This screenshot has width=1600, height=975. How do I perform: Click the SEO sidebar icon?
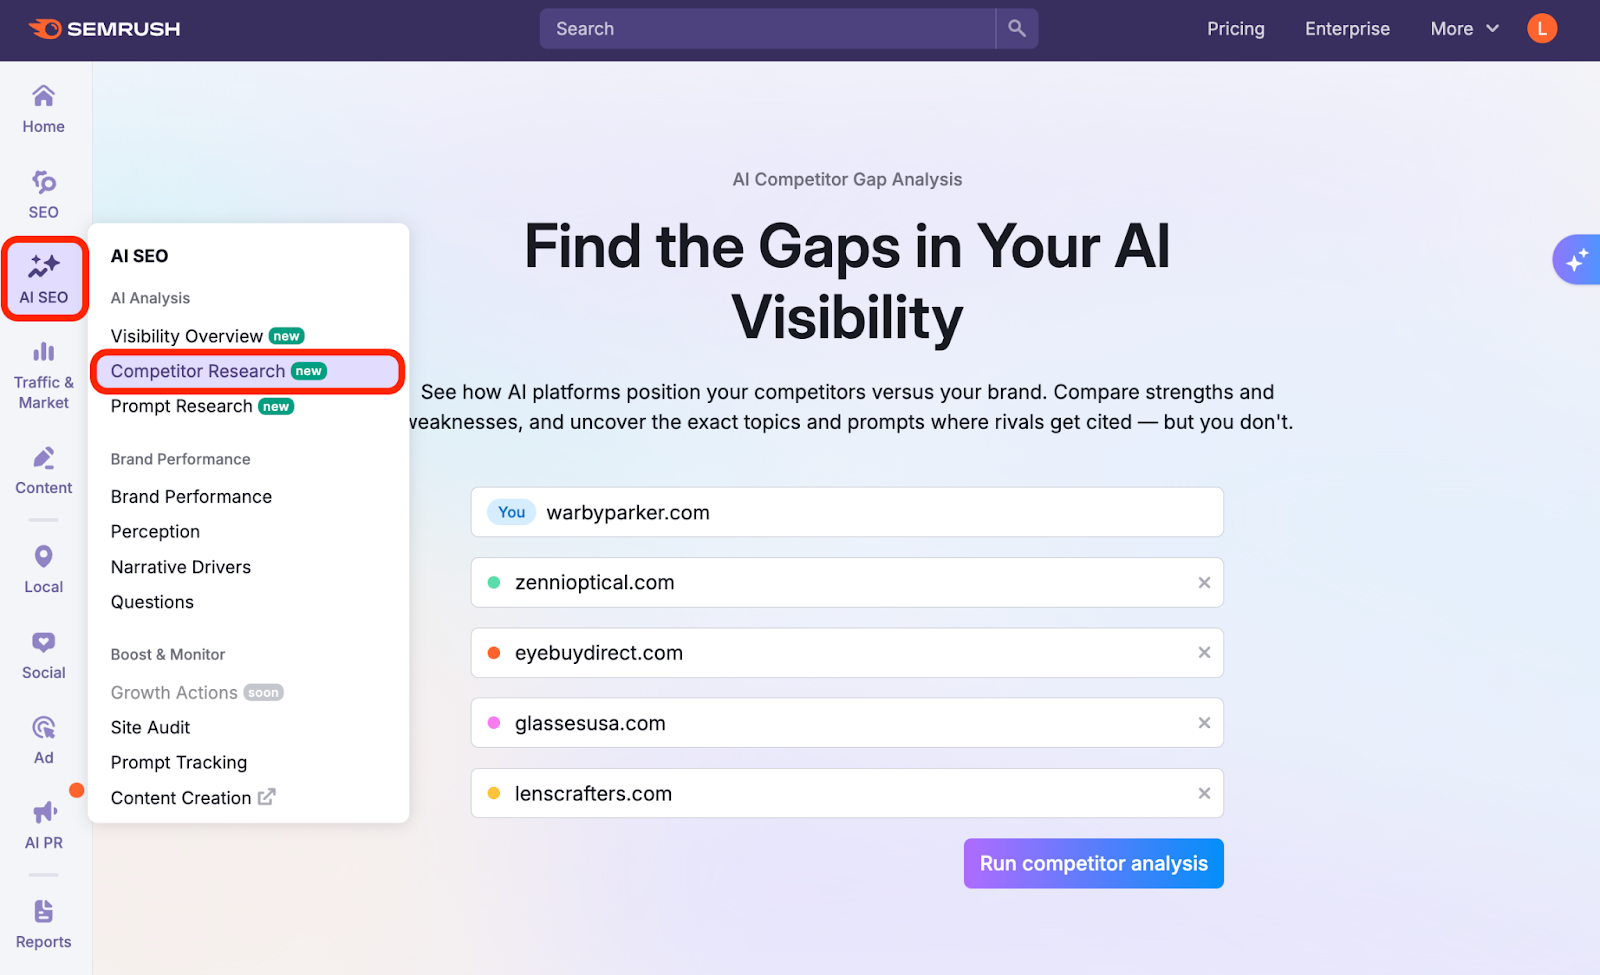pyautogui.click(x=43, y=194)
